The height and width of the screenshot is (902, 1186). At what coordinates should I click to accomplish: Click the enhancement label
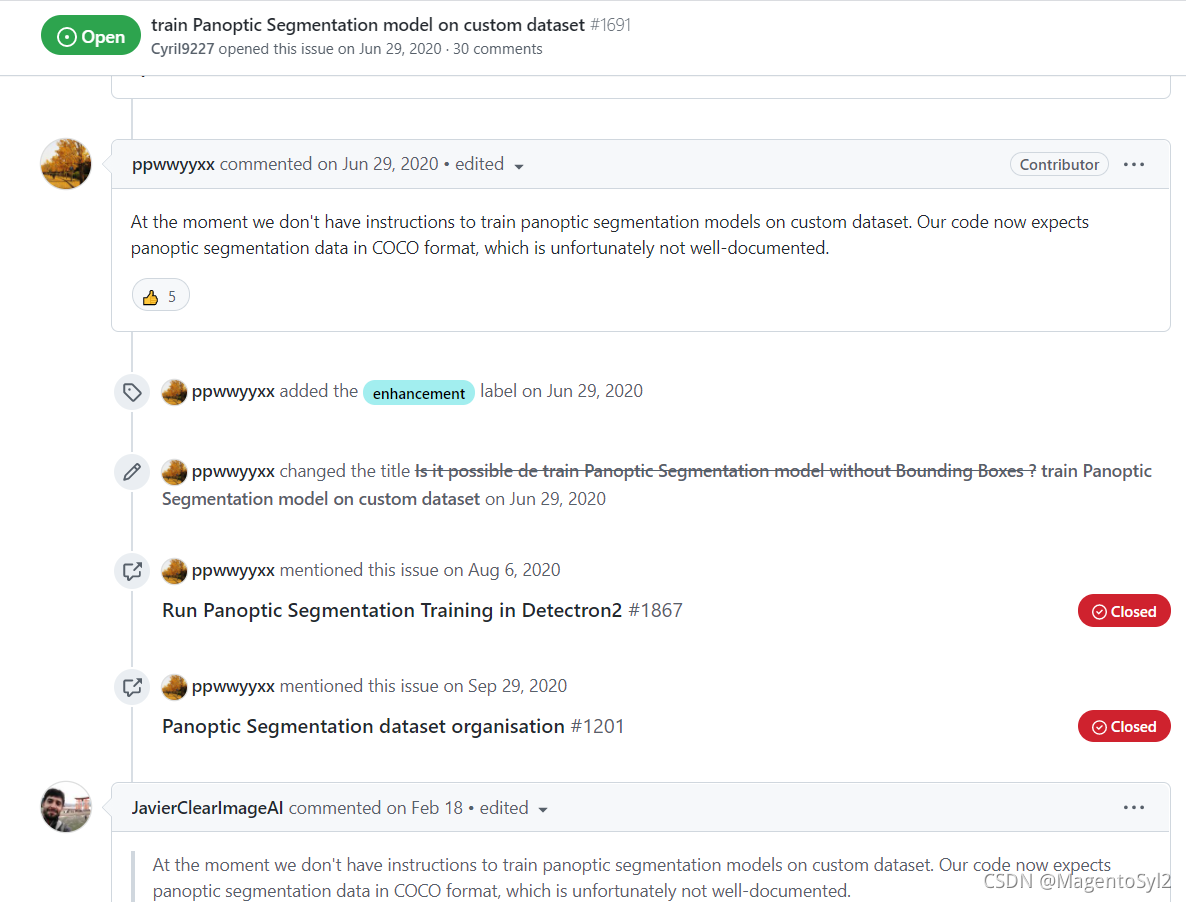click(419, 392)
